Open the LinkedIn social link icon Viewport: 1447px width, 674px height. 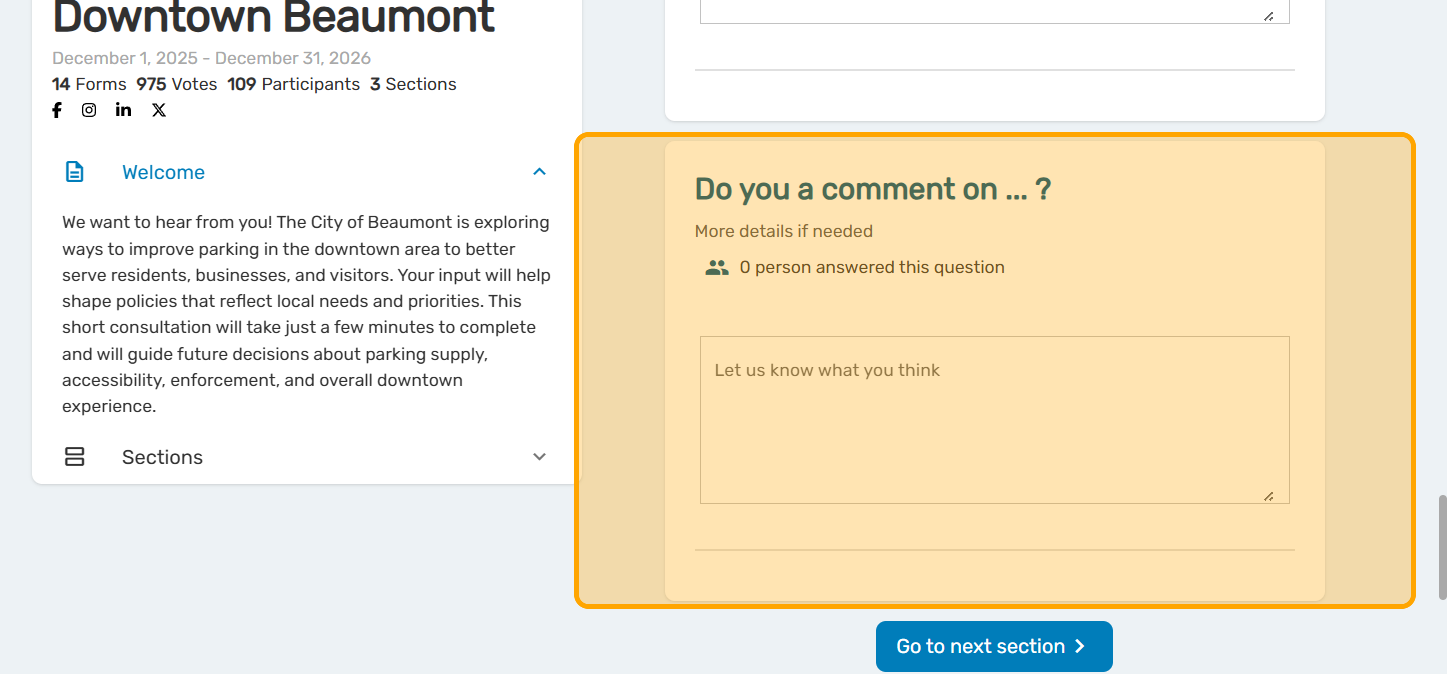point(123,110)
